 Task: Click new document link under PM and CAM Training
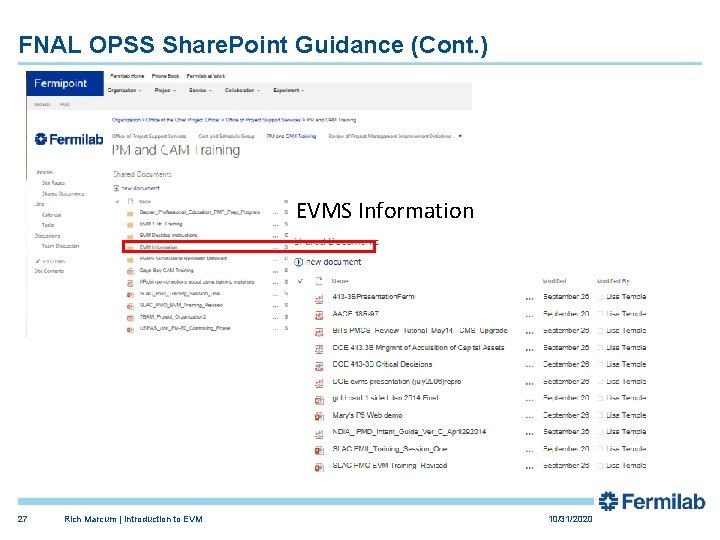pyautogui.click(x=141, y=188)
